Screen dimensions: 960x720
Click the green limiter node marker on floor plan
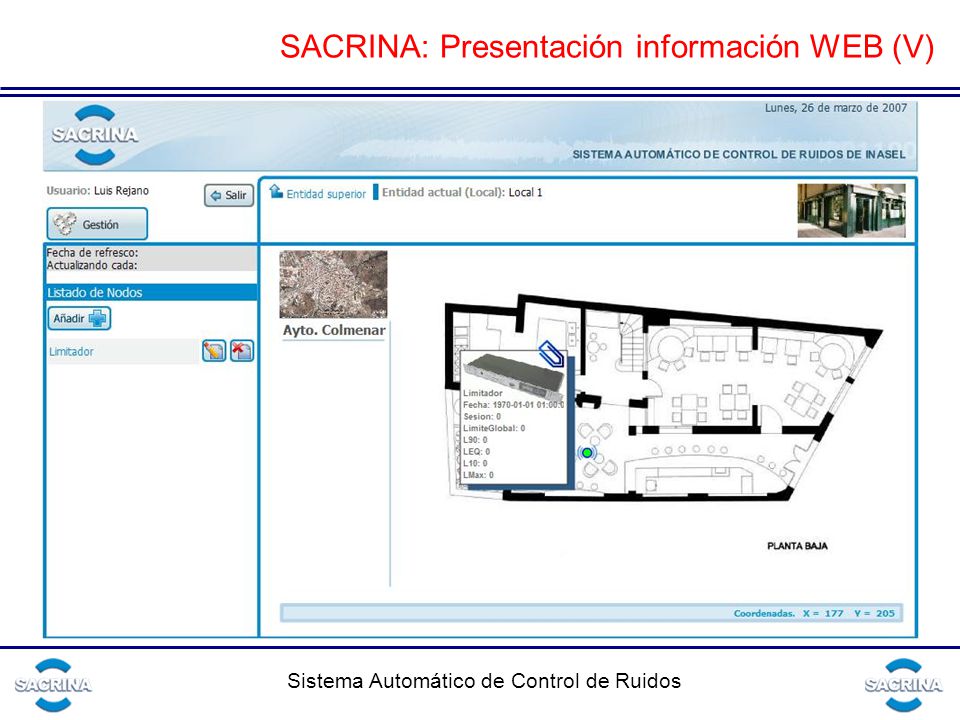(587, 452)
